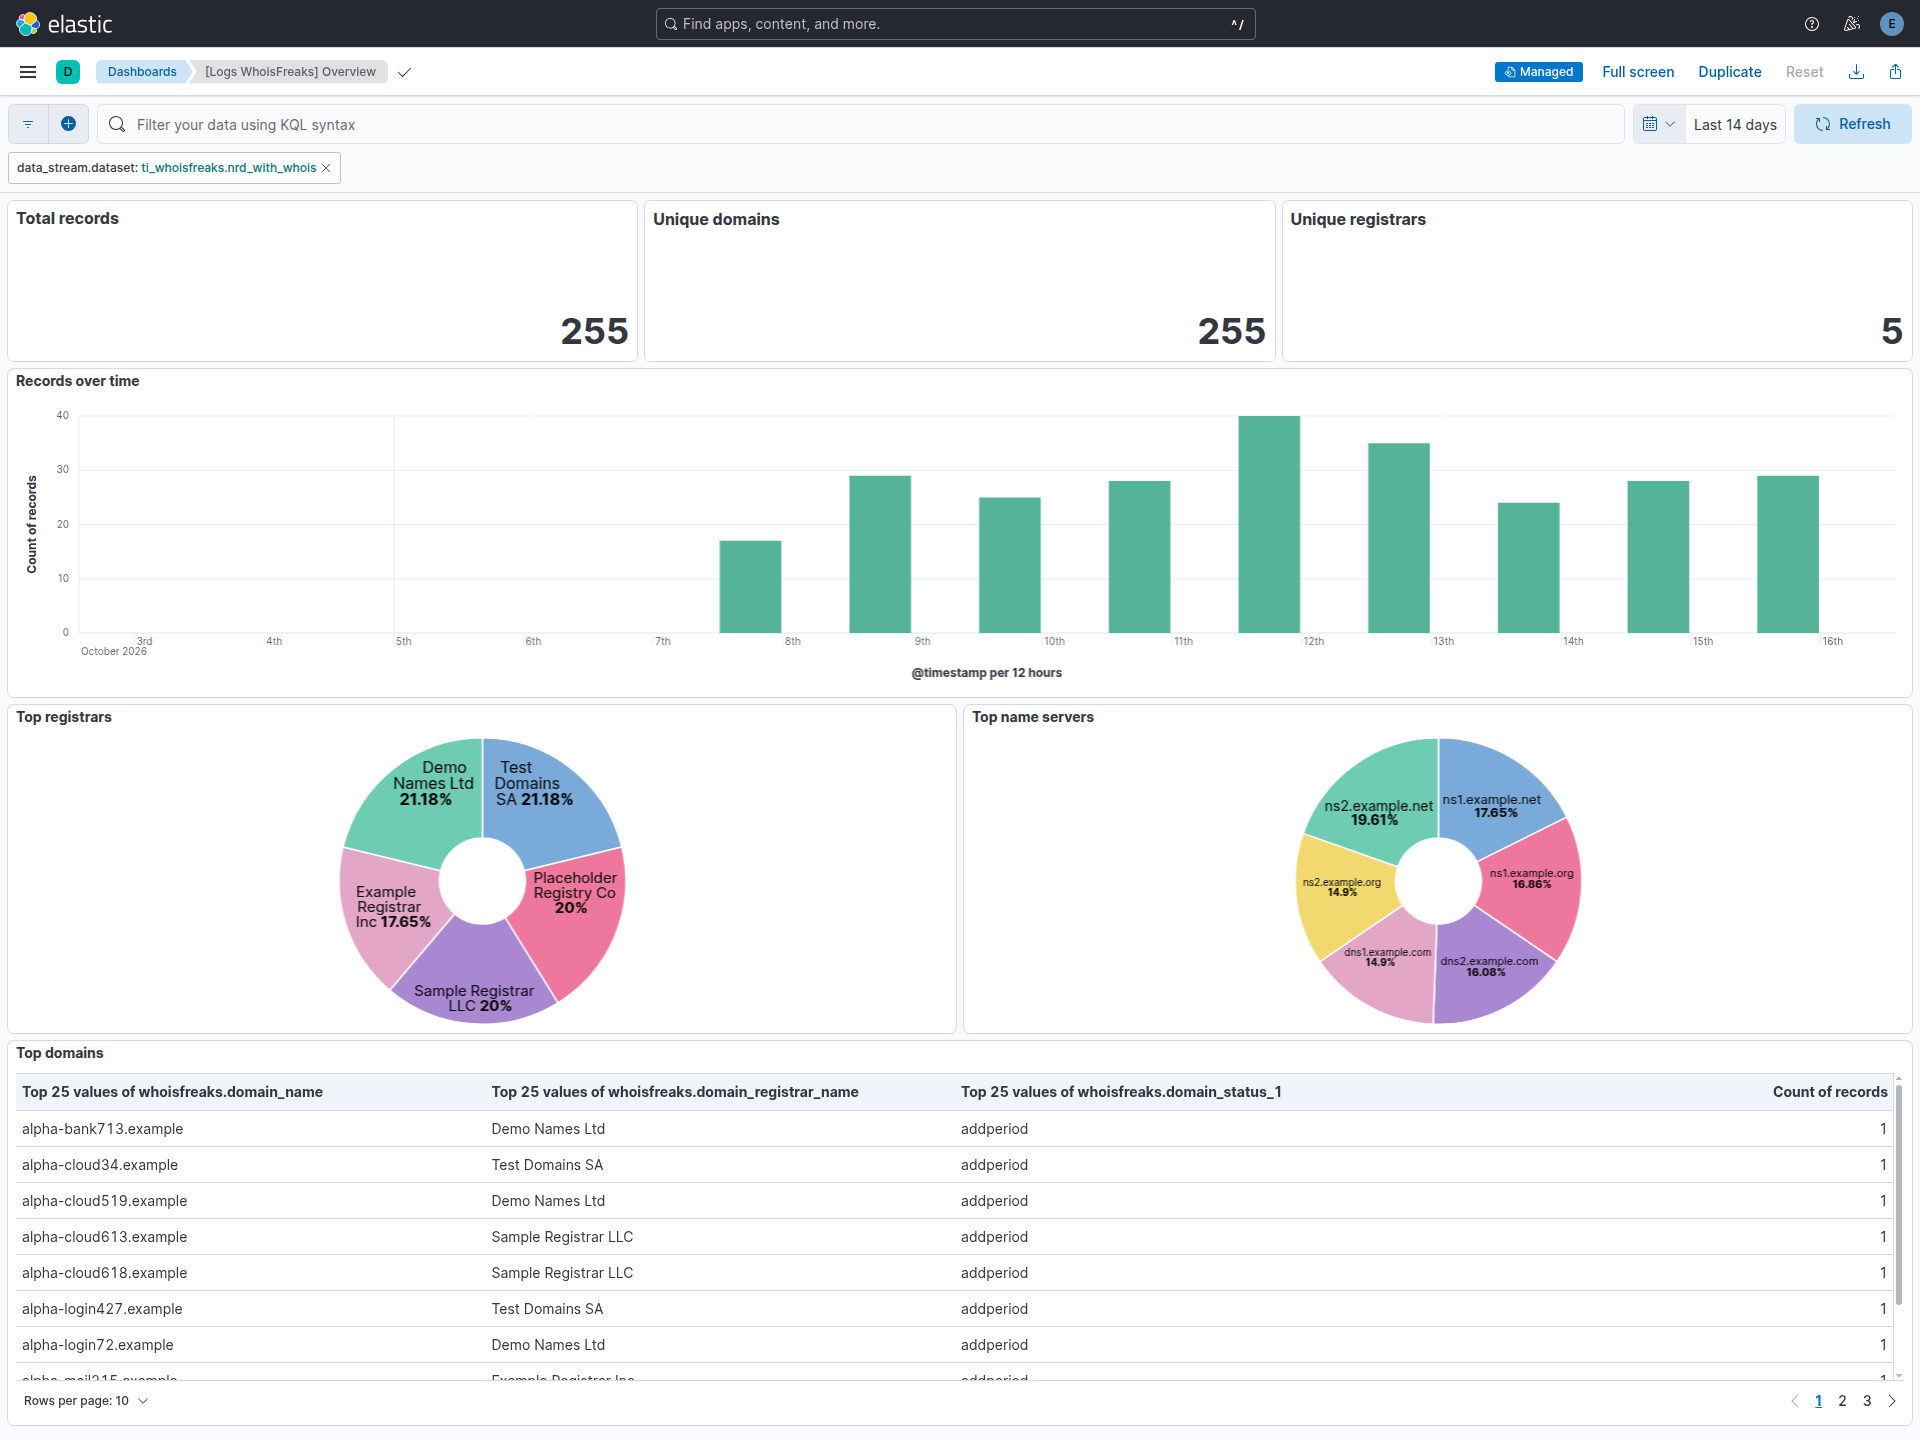Screen dimensions: 1920x1440
Task: Open the main navigation hamburger menu
Action: (28, 72)
